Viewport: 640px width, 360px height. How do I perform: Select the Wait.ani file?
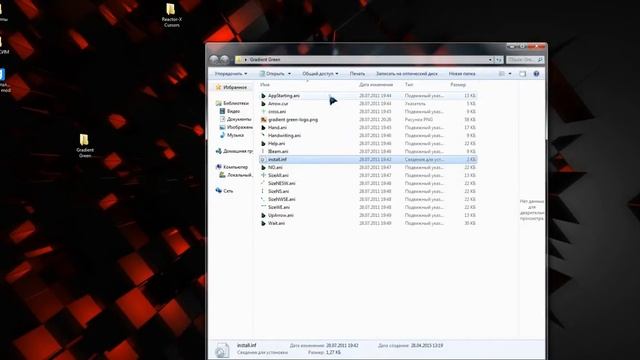pyautogui.click(x=368, y=223)
